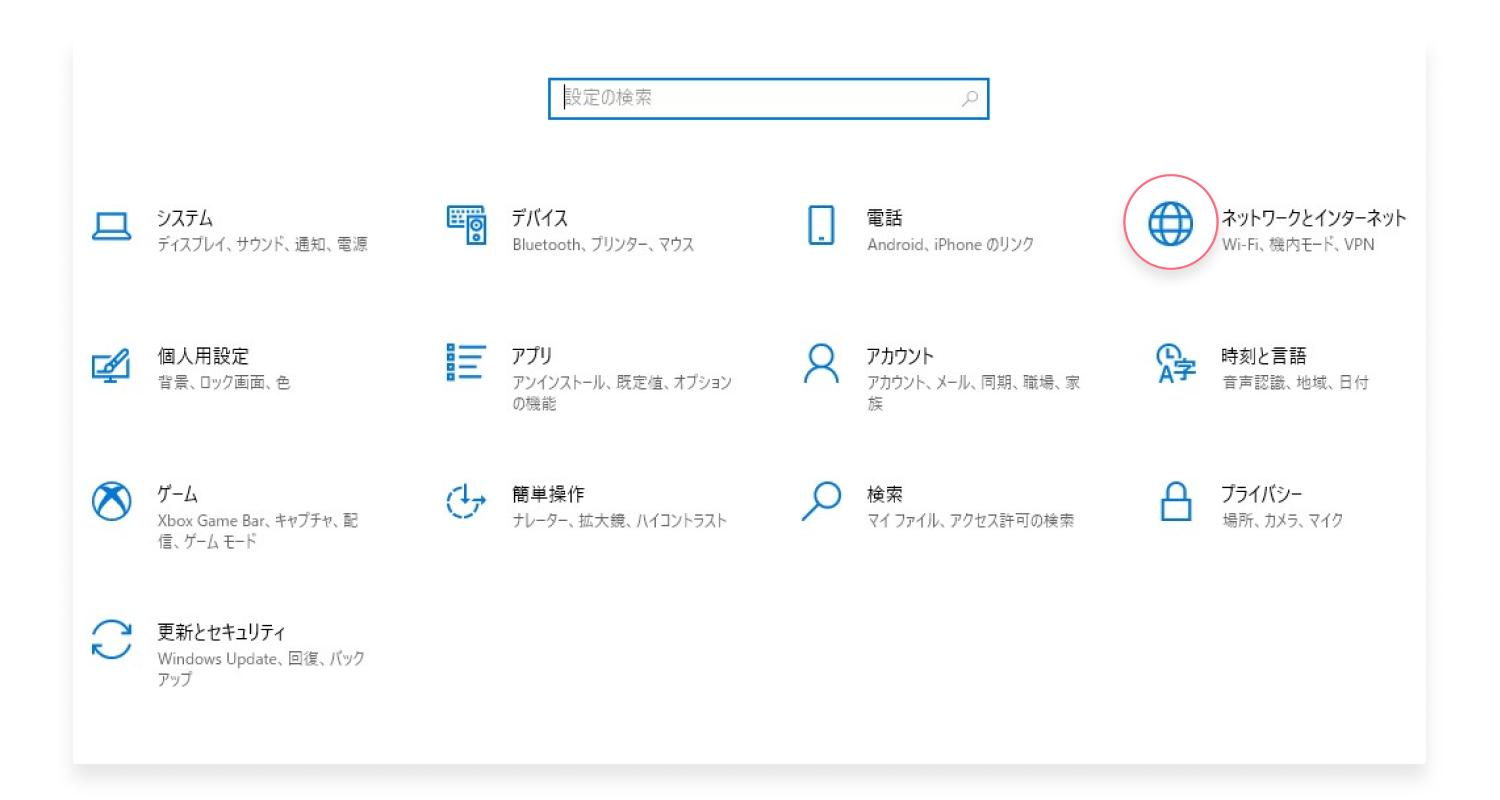The image size is (1500, 800).
Task: Click the text ナレーター、拡大鏡、ハイコントラスト
Action: click(x=619, y=520)
